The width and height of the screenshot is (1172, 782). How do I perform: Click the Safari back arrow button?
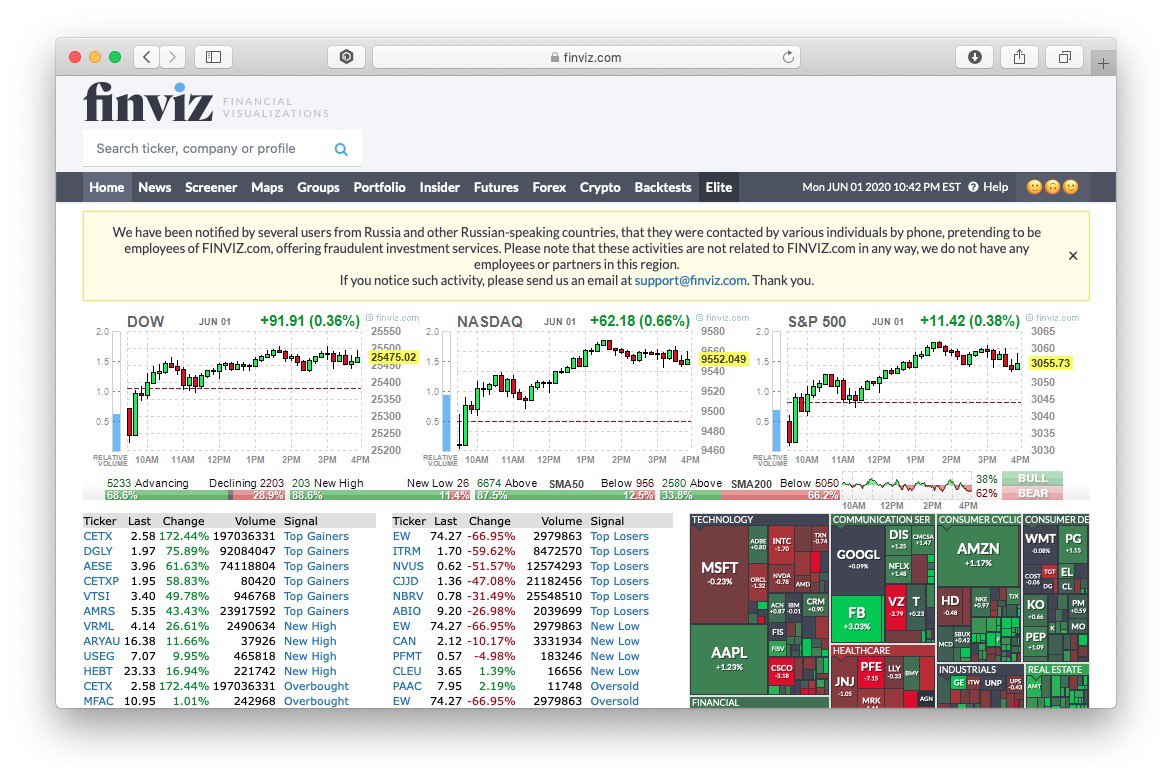[x=146, y=57]
